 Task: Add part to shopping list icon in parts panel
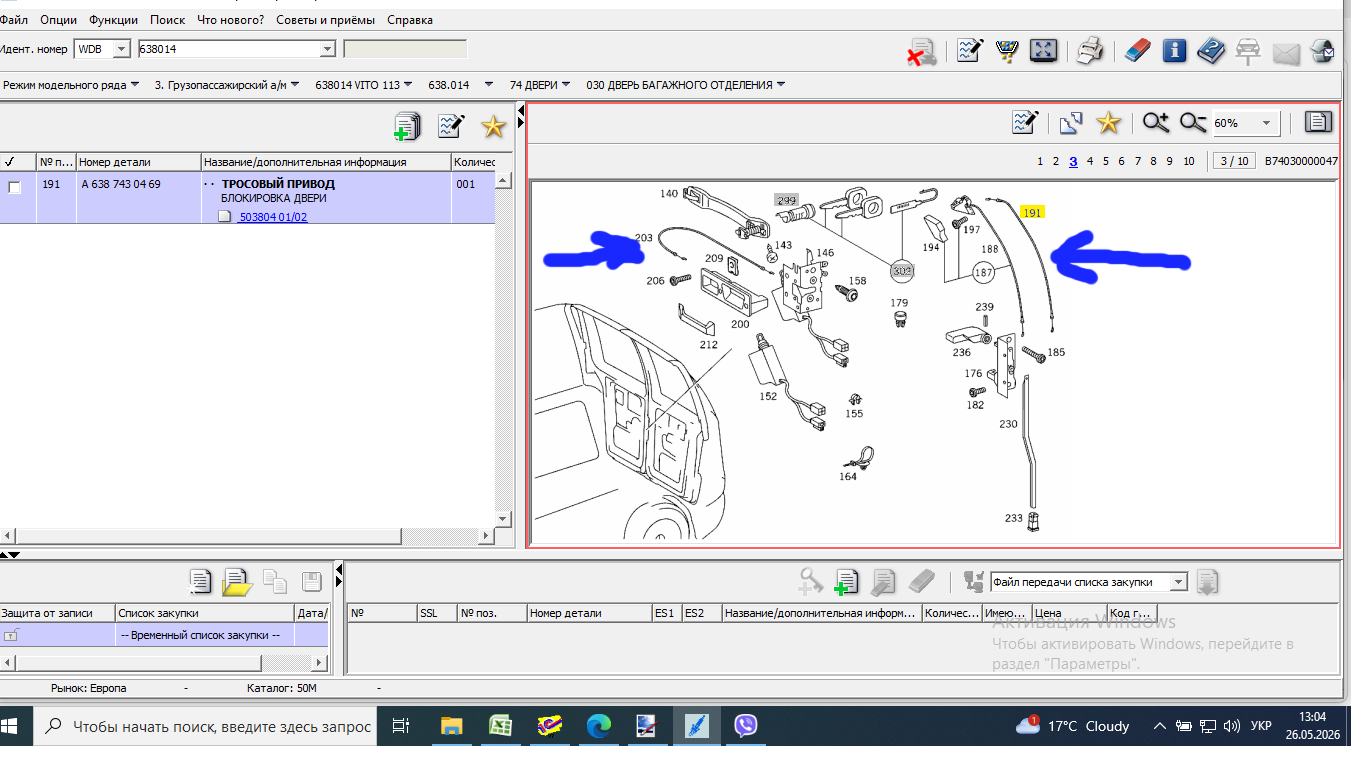tap(407, 126)
